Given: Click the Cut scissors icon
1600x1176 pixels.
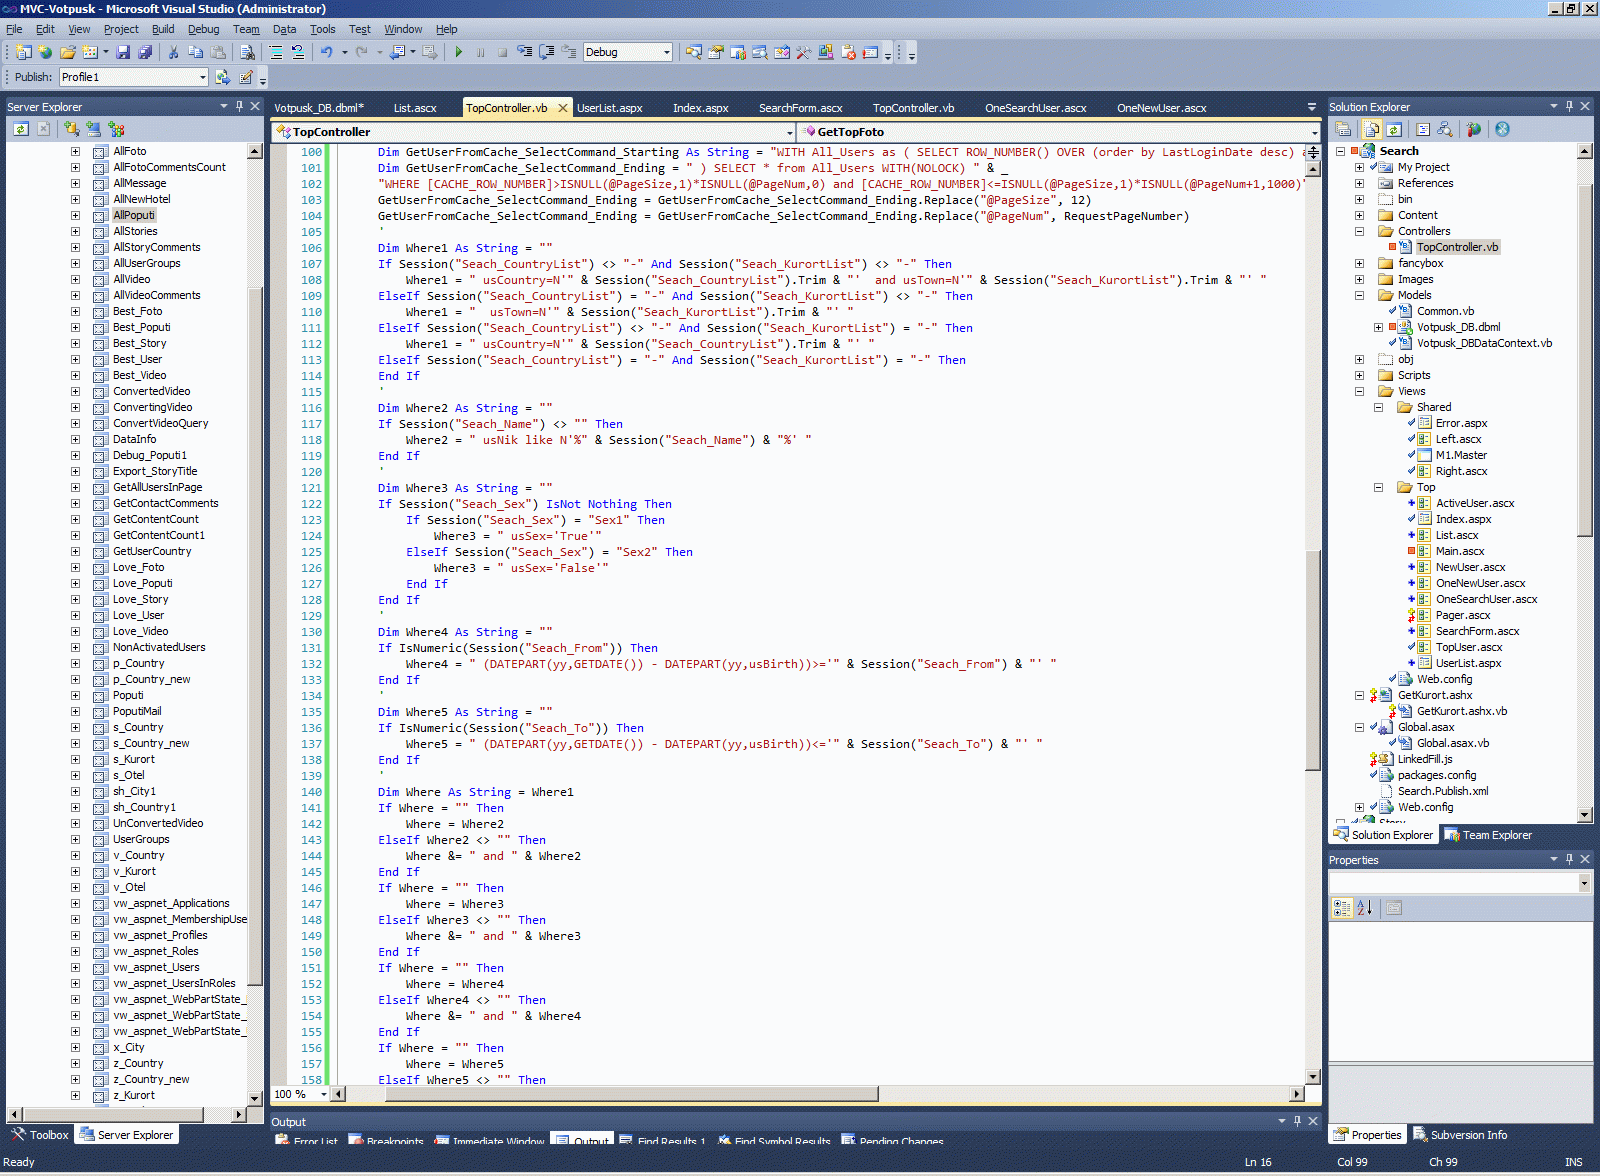Looking at the screenshot, I should point(173,52).
